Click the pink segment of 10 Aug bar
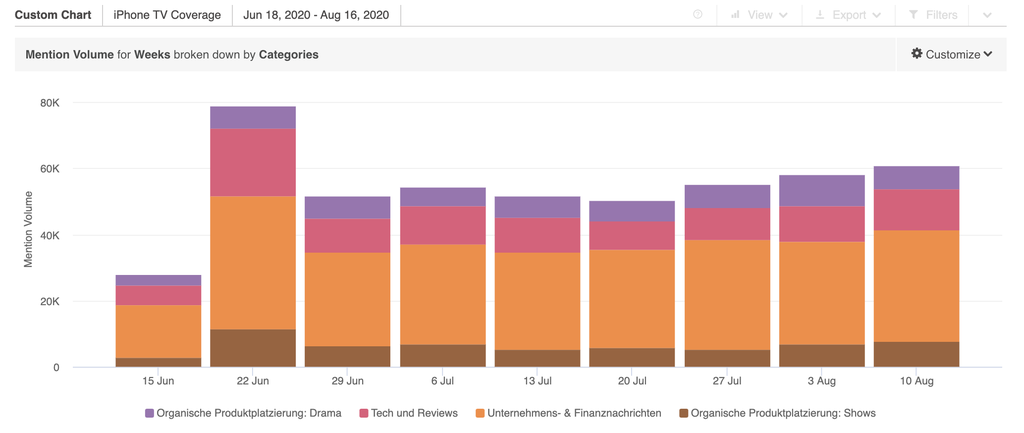The width and height of the screenshot is (1024, 433). (917, 210)
